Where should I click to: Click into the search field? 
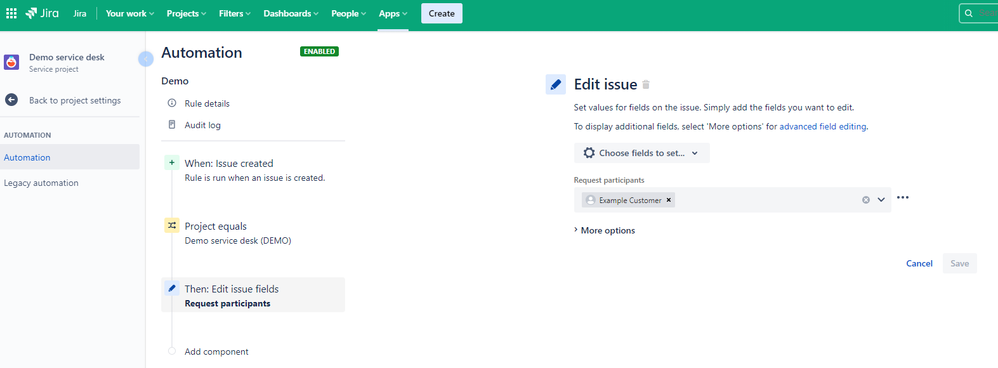pyautogui.click(x=978, y=13)
